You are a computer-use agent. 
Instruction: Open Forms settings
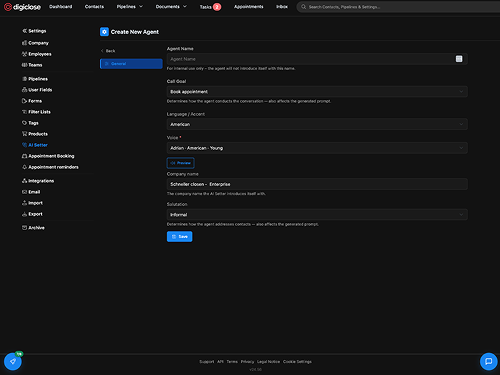click(x=32, y=101)
